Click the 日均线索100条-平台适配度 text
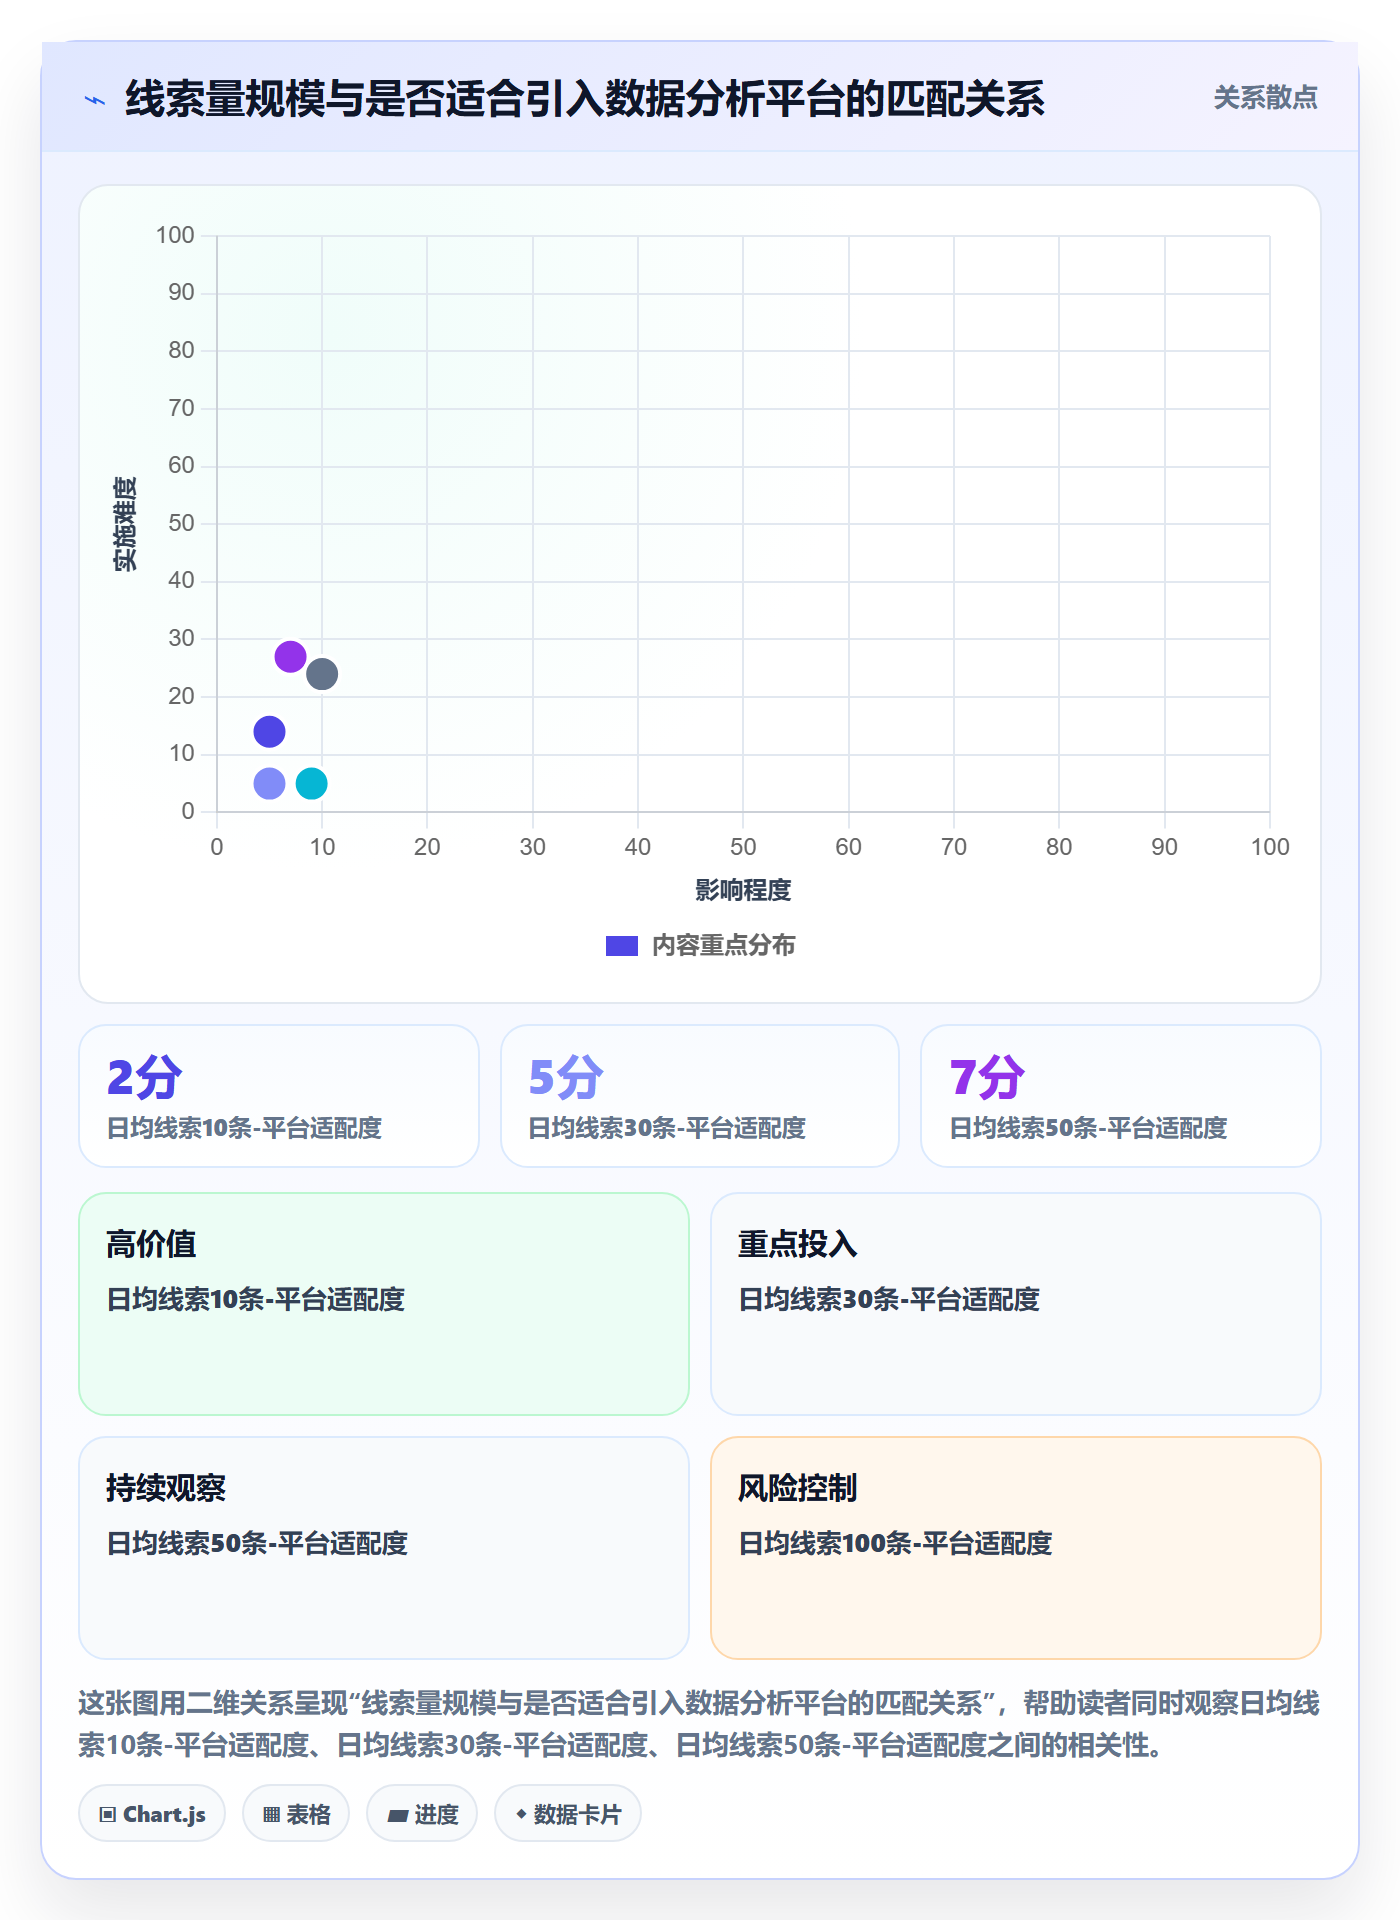The width and height of the screenshot is (1400, 1920). pyautogui.click(x=895, y=1543)
